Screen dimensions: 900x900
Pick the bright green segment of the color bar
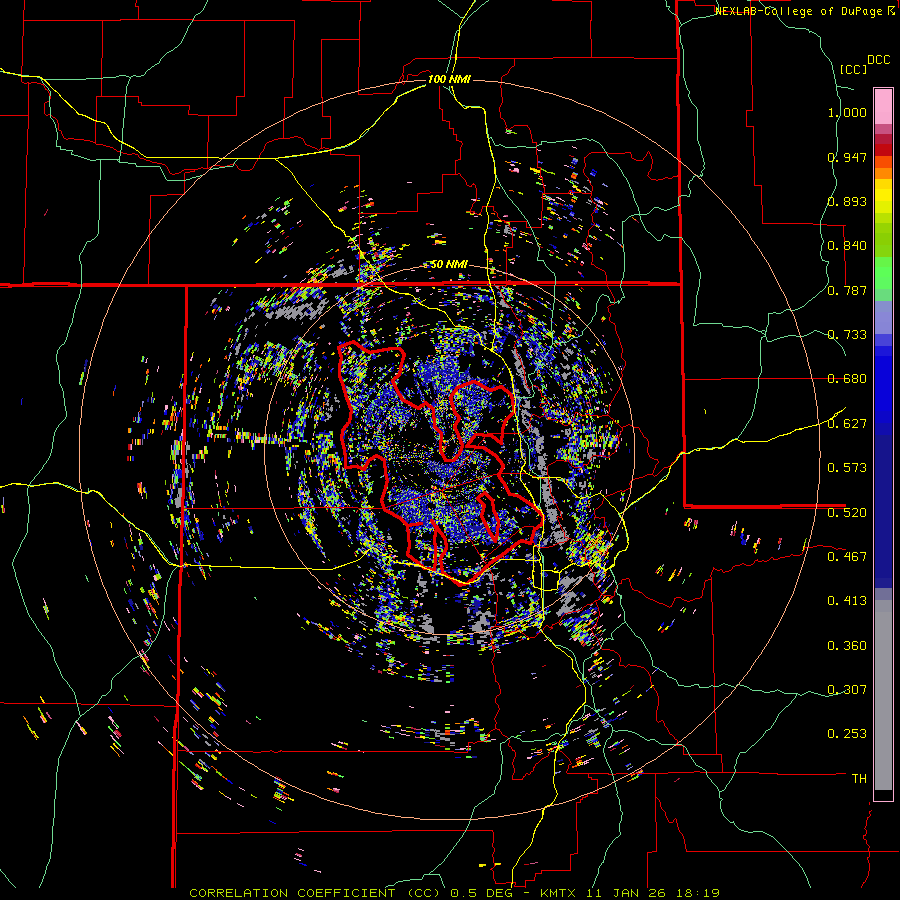point(883,273)
